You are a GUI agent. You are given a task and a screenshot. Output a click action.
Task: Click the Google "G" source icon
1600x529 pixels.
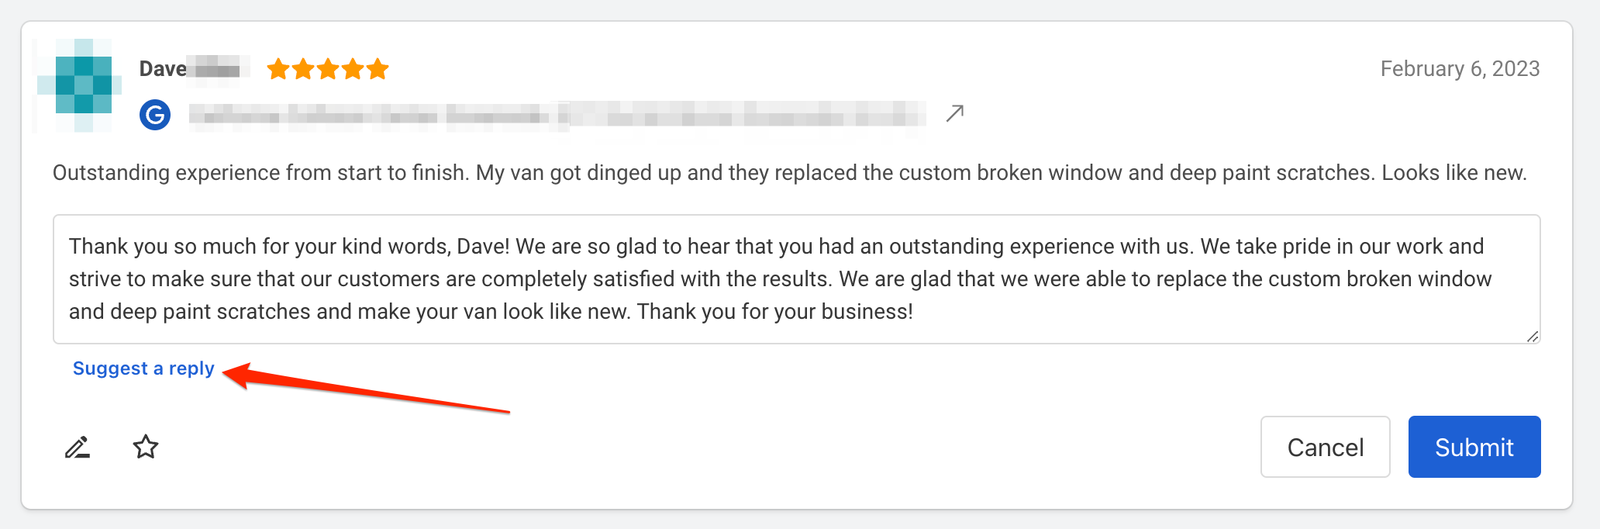[155, 115]
